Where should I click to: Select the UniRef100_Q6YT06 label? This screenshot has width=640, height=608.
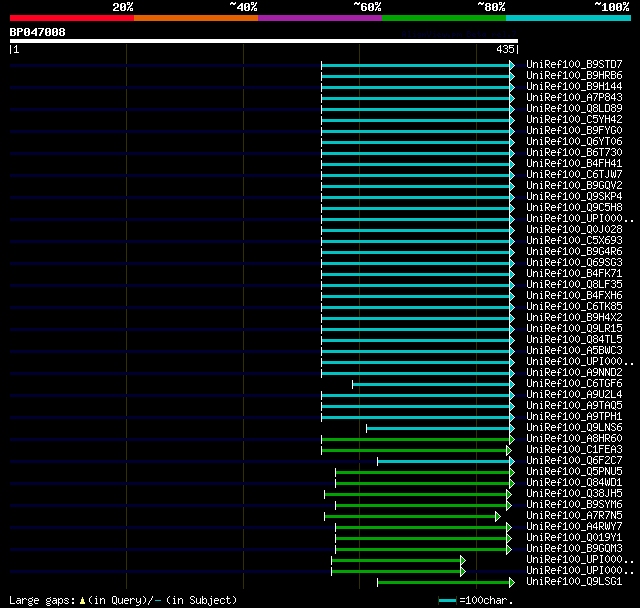point(574,142)
